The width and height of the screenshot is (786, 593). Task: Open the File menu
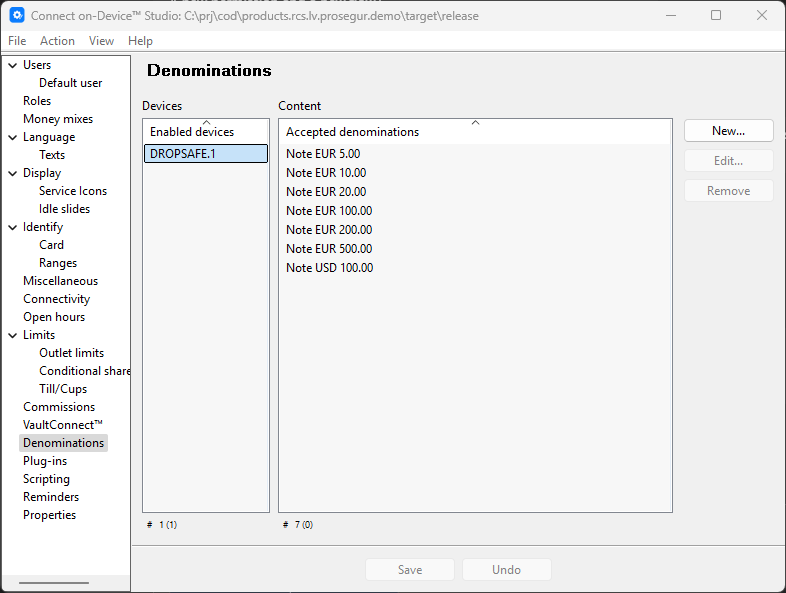[x=17, y=41]
